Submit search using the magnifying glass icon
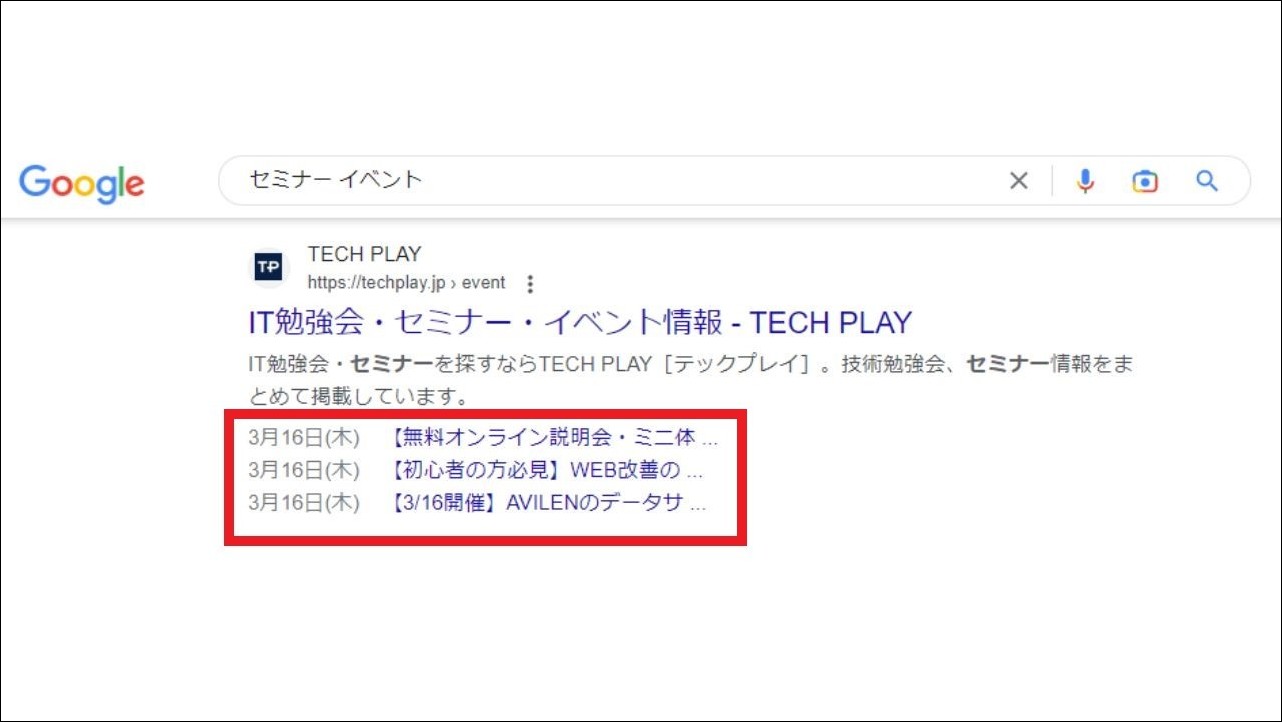This screenshot has width=1282, height=722. (1207, 181)
